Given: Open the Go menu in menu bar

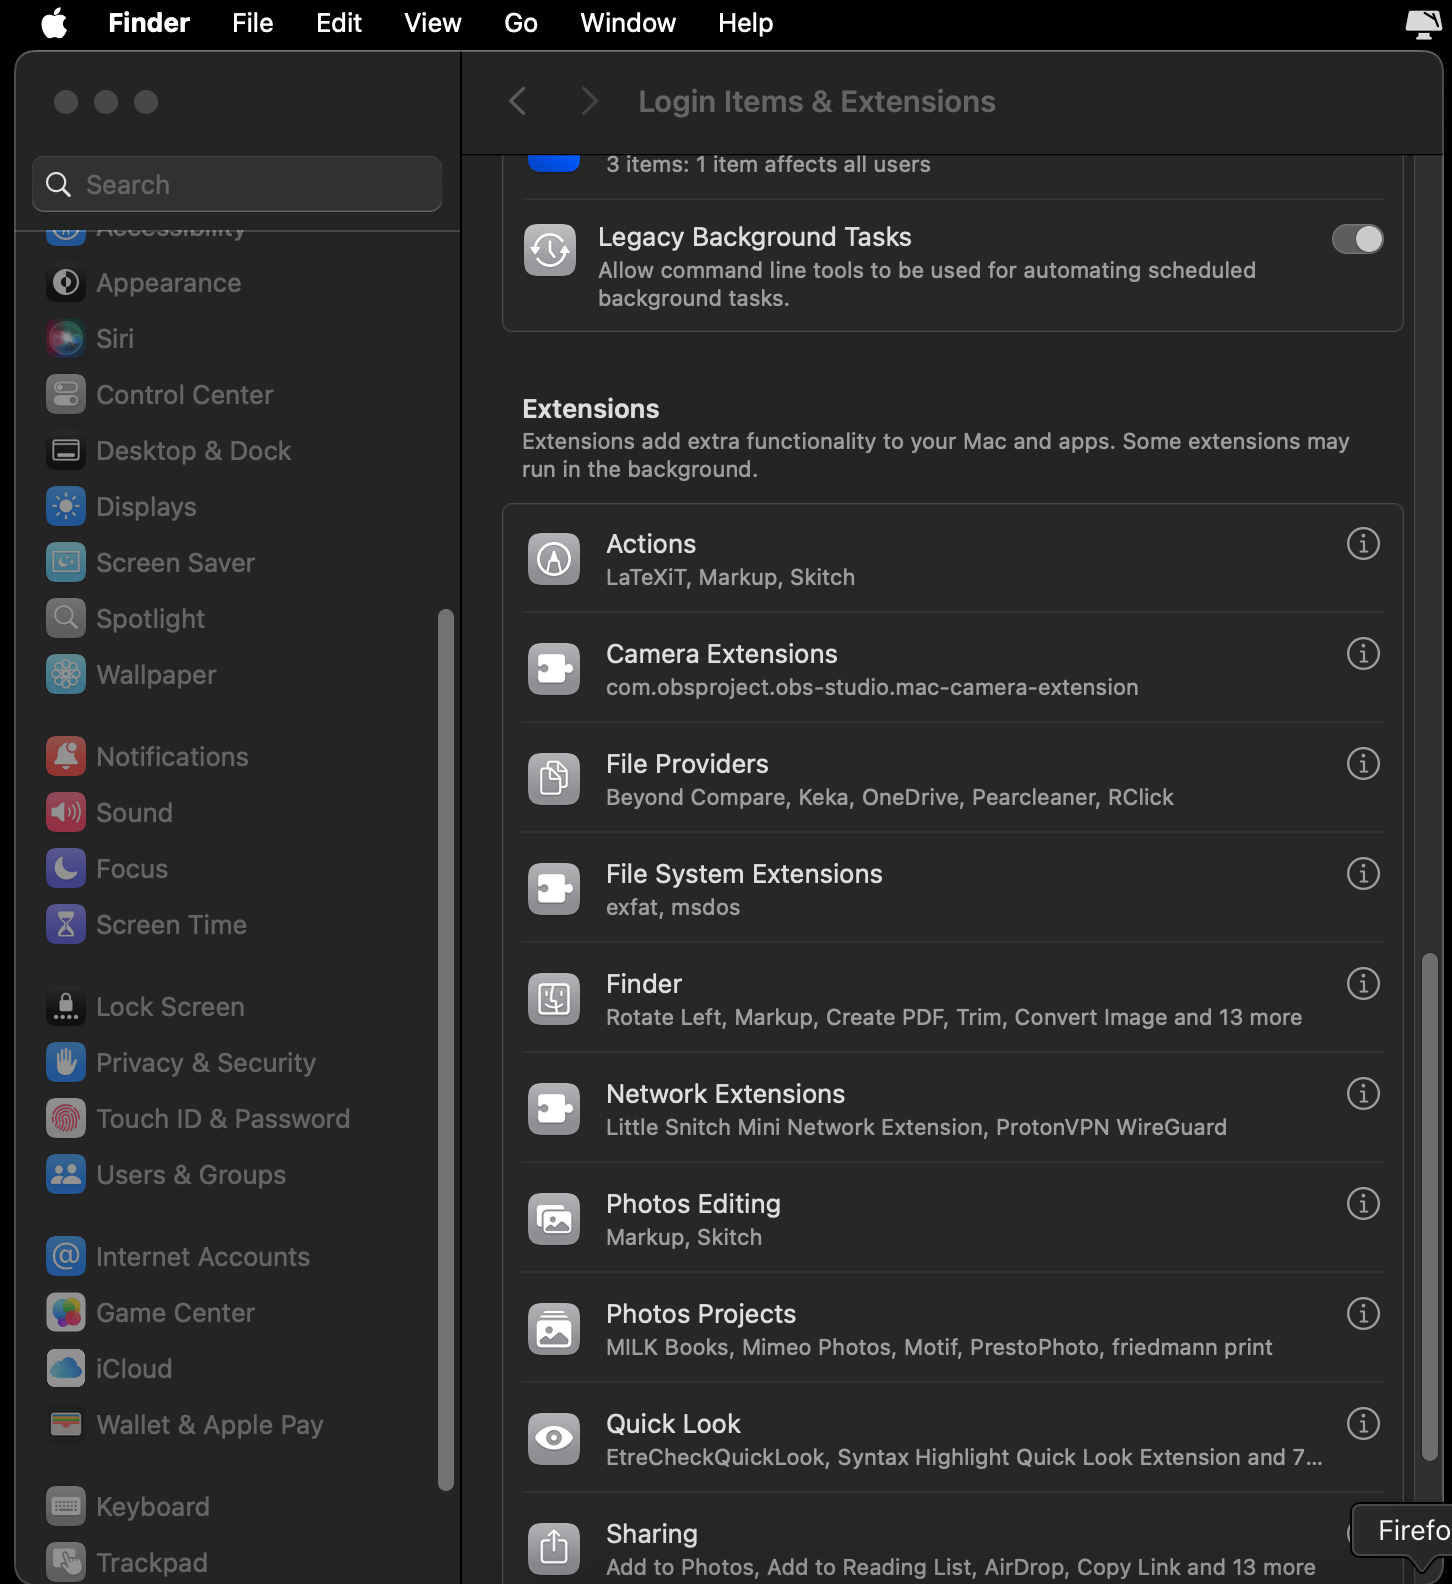Looking at the screenshot, I should [x=520, y=23].
